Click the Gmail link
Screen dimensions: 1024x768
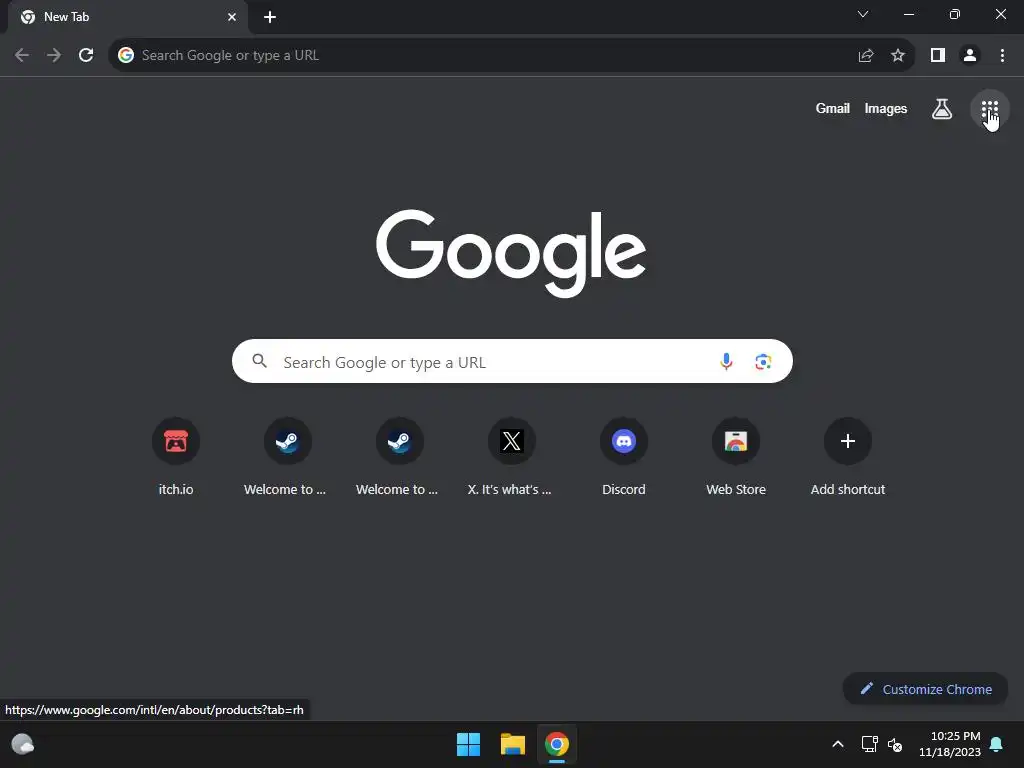coord(832,108)
